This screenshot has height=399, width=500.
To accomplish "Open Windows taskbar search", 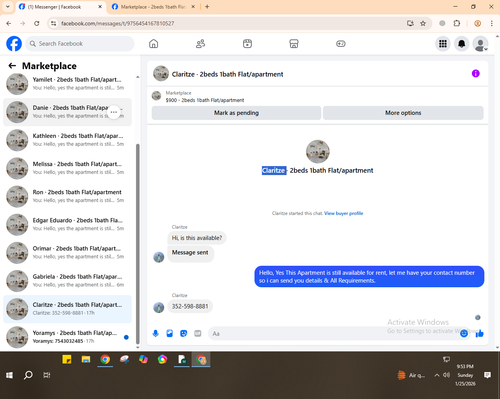I will tap(28, 375).
